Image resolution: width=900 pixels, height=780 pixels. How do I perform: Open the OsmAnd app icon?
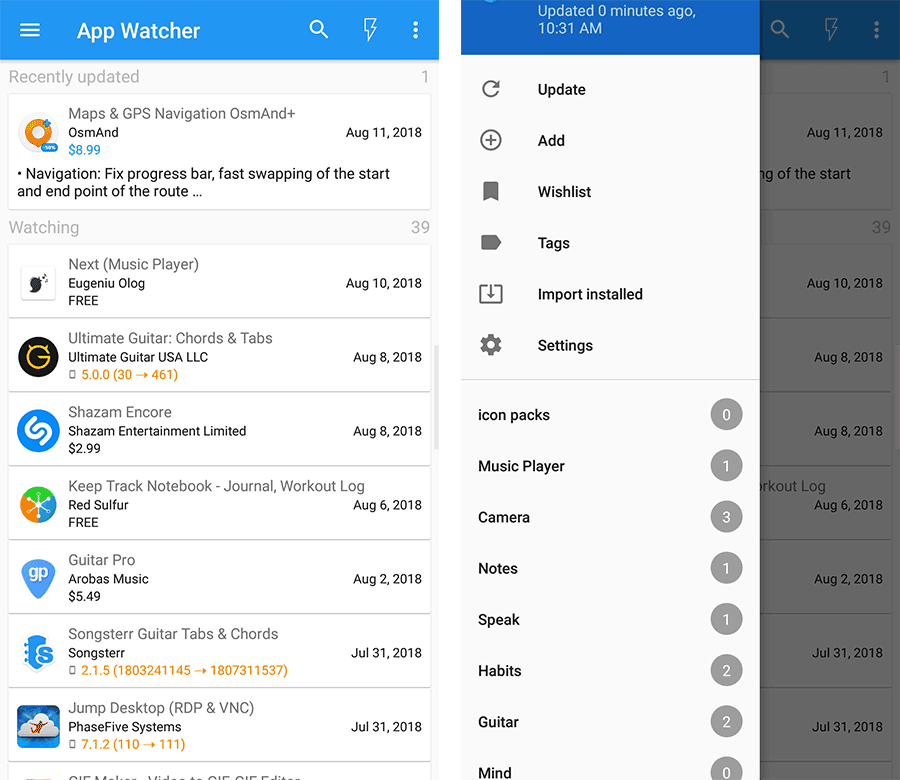(38, 133)
